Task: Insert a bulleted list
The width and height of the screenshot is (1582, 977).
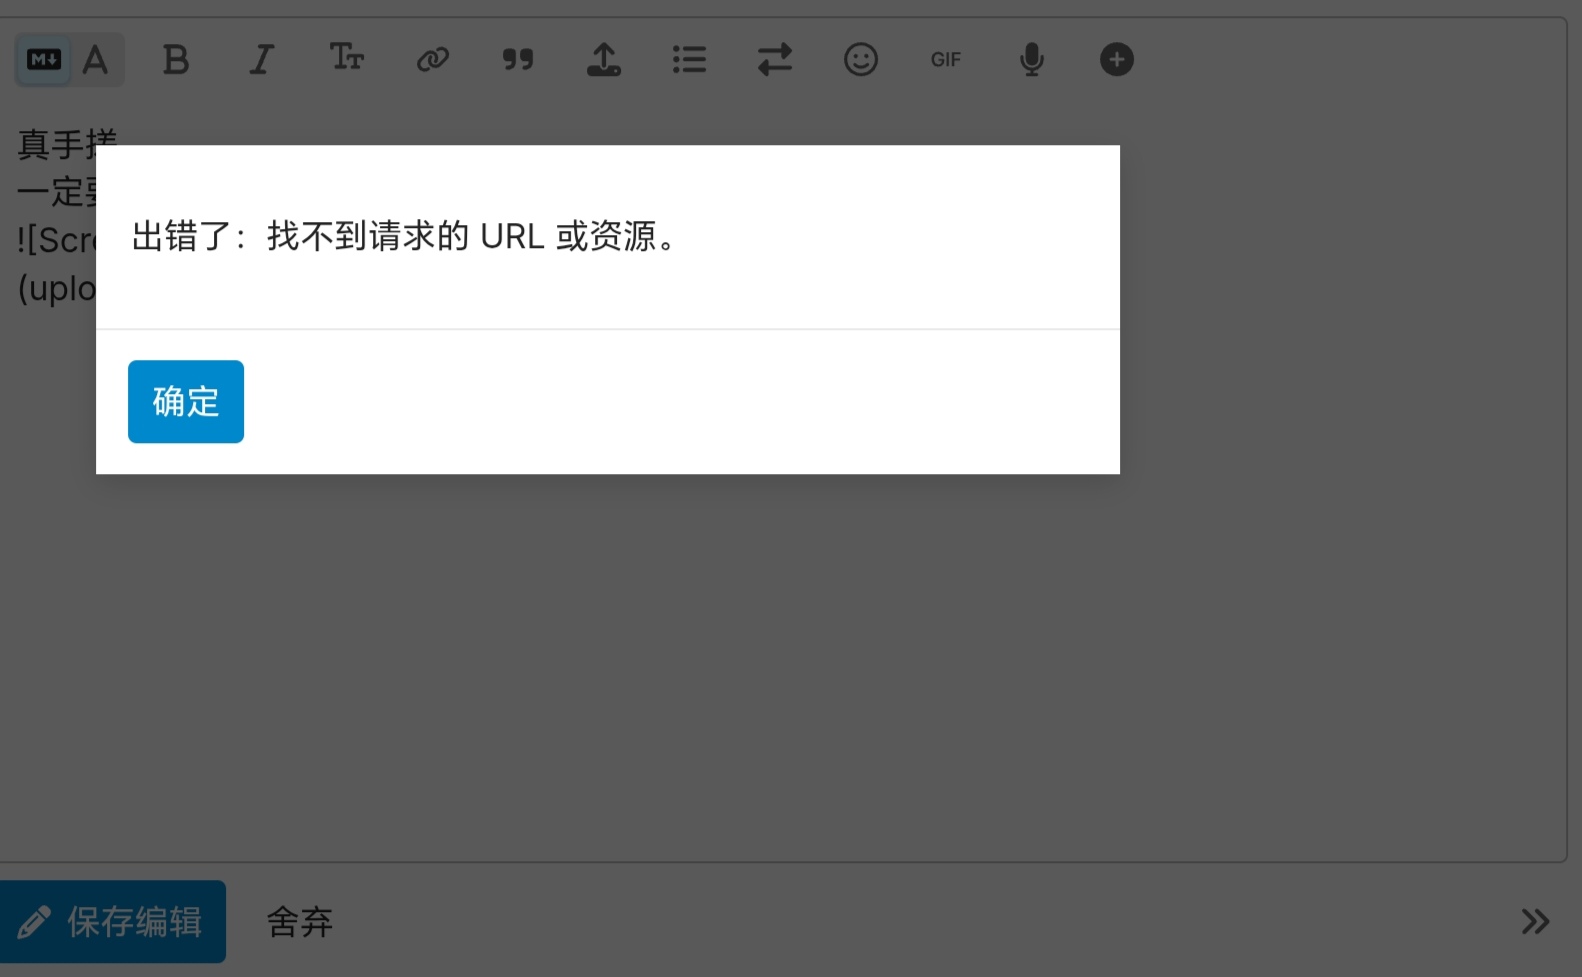Action: [689, 60]
